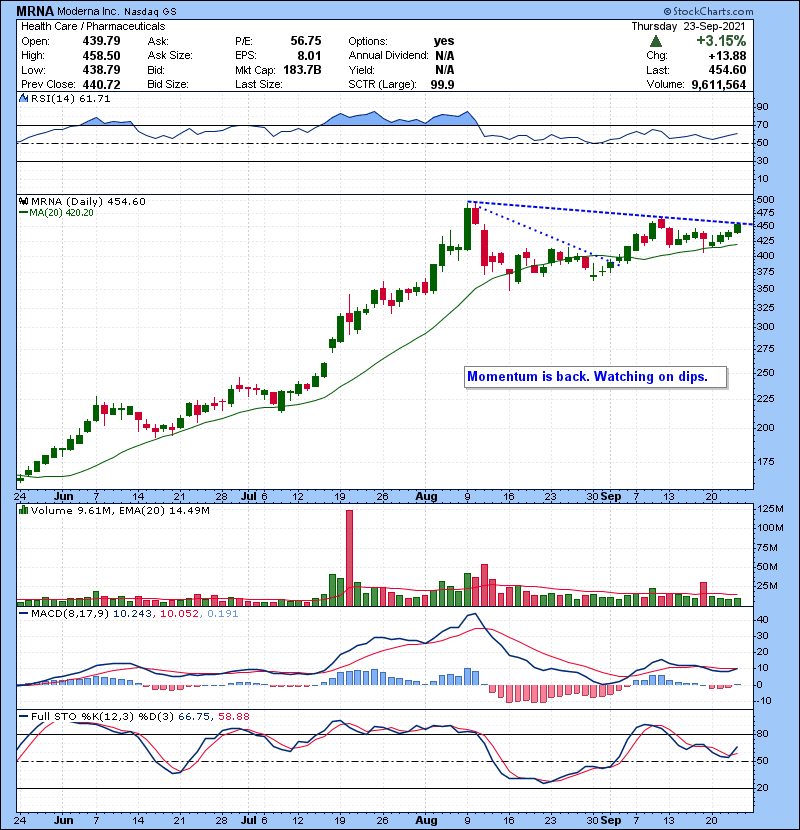Click the Full STO legend line marker
This screenshot has width=800, height=830.
(24, 716)
